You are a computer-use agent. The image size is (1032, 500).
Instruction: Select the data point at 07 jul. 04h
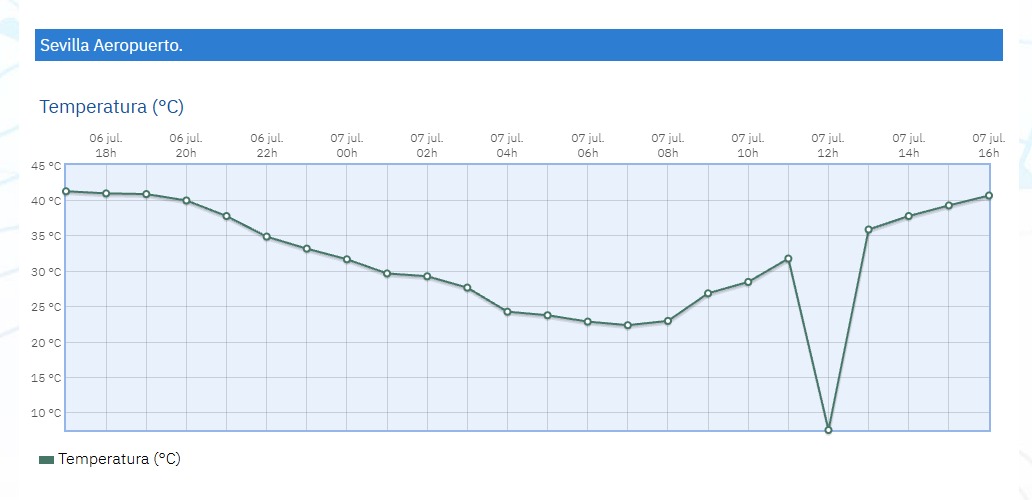coord(507,312)
